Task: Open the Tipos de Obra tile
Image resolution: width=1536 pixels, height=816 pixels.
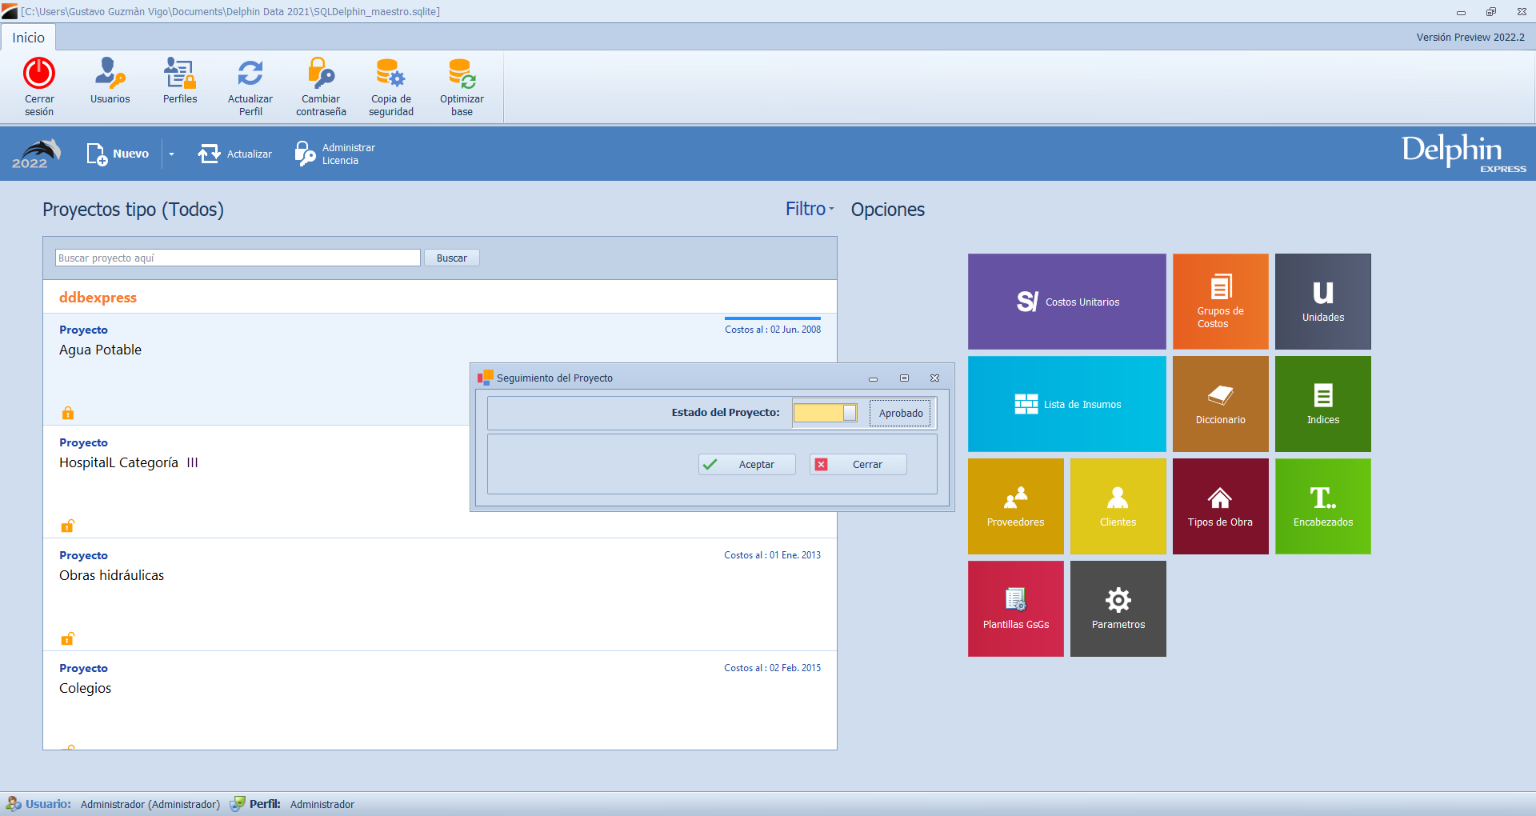Action: tap(1219, 506)
